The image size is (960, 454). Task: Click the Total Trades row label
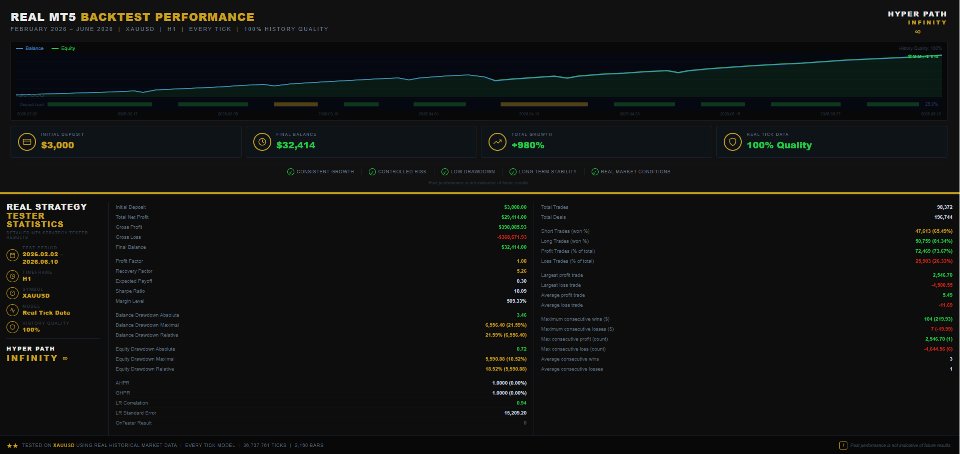[x=555, y=207]
